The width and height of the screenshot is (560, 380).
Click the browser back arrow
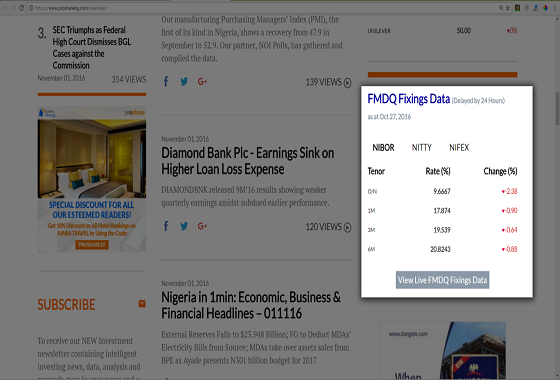click(x=5, y=8)
